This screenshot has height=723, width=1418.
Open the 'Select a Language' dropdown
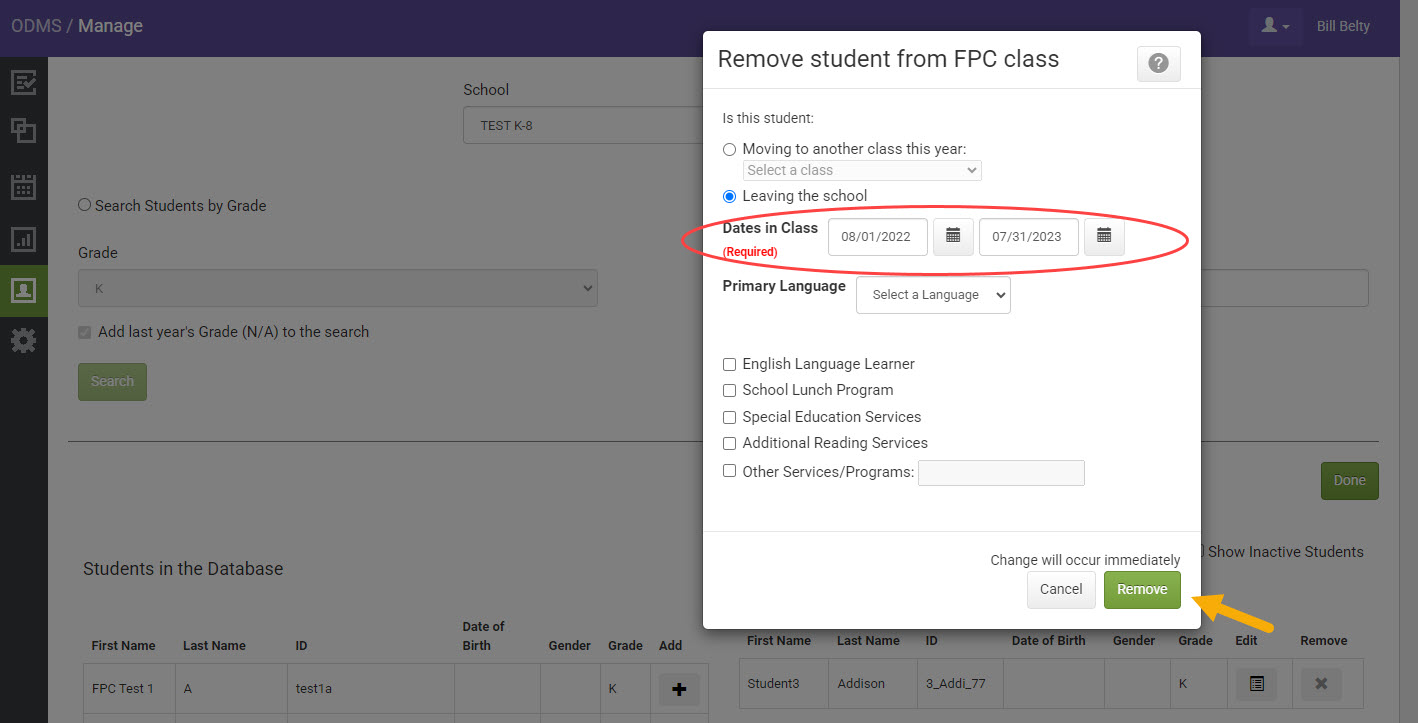coord(932,294)
